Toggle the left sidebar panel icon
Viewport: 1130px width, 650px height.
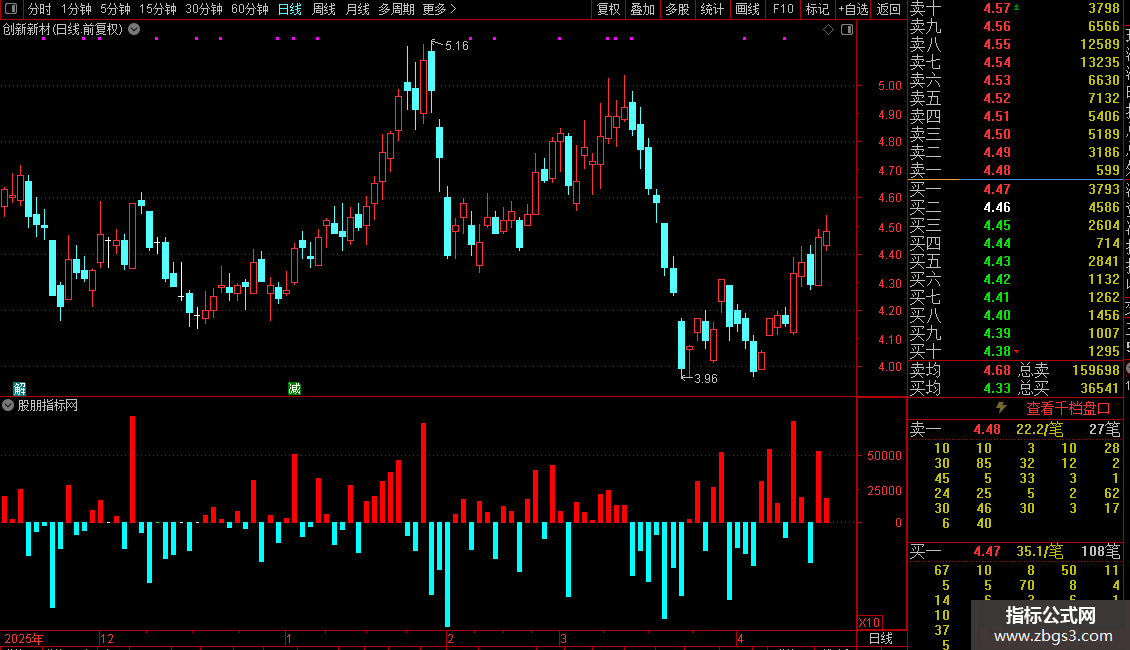click(11, 9)
